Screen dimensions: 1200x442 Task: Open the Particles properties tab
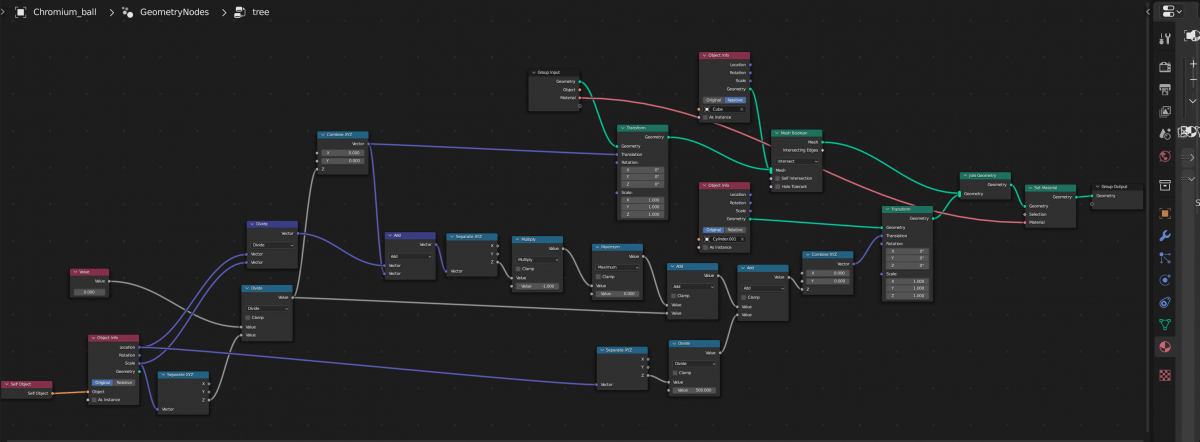click(x=1164, y=257)
